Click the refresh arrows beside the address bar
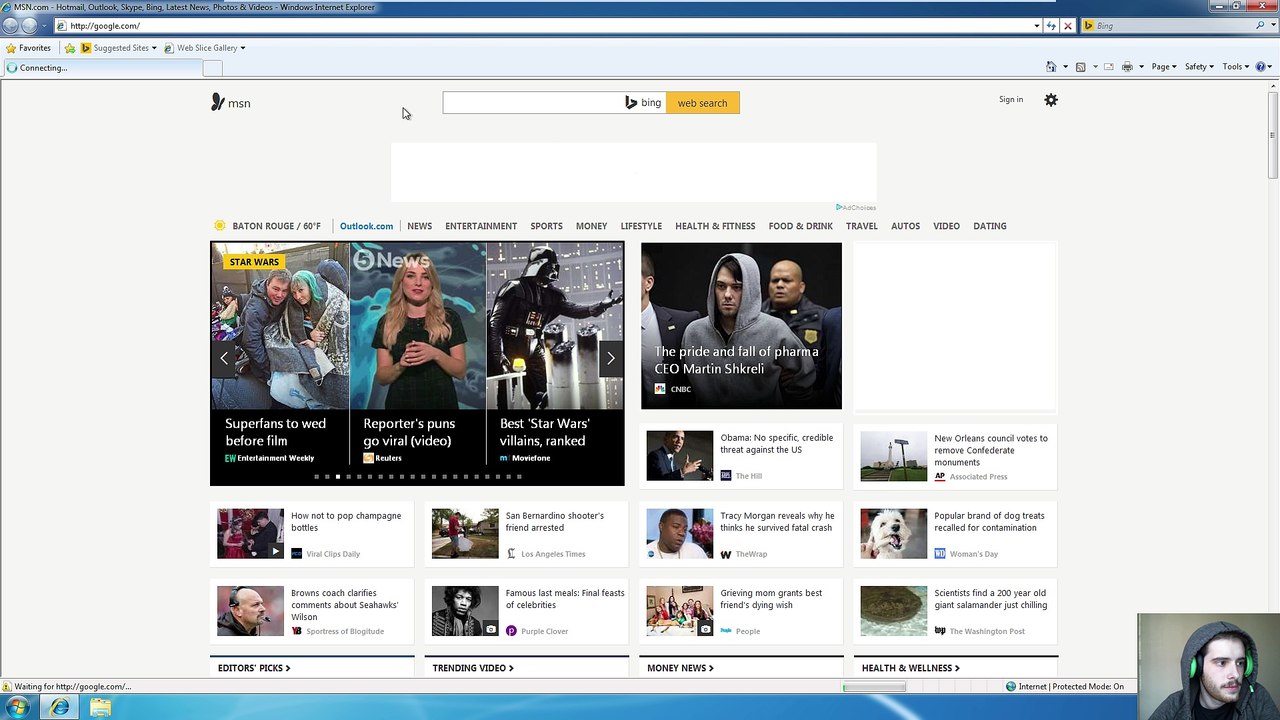 [x=1051, y=26]
